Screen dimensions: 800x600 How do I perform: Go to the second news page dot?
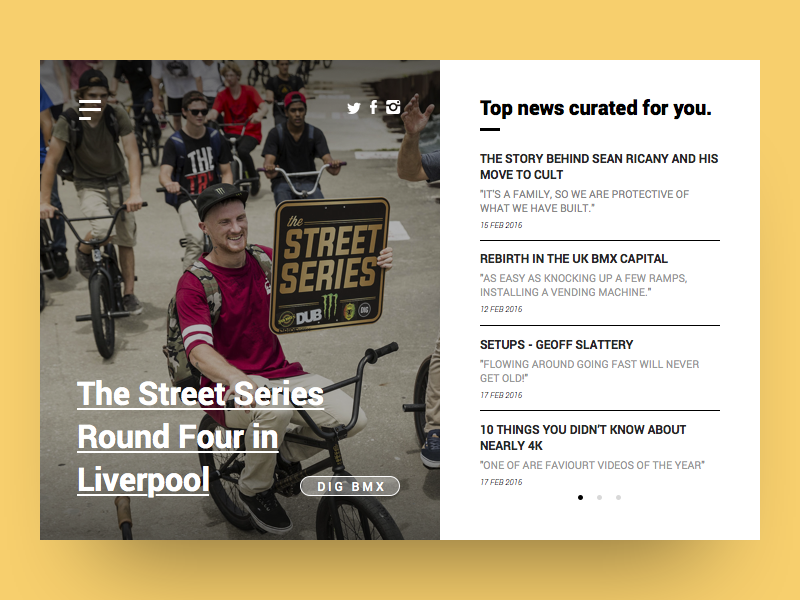click(599, 497)
